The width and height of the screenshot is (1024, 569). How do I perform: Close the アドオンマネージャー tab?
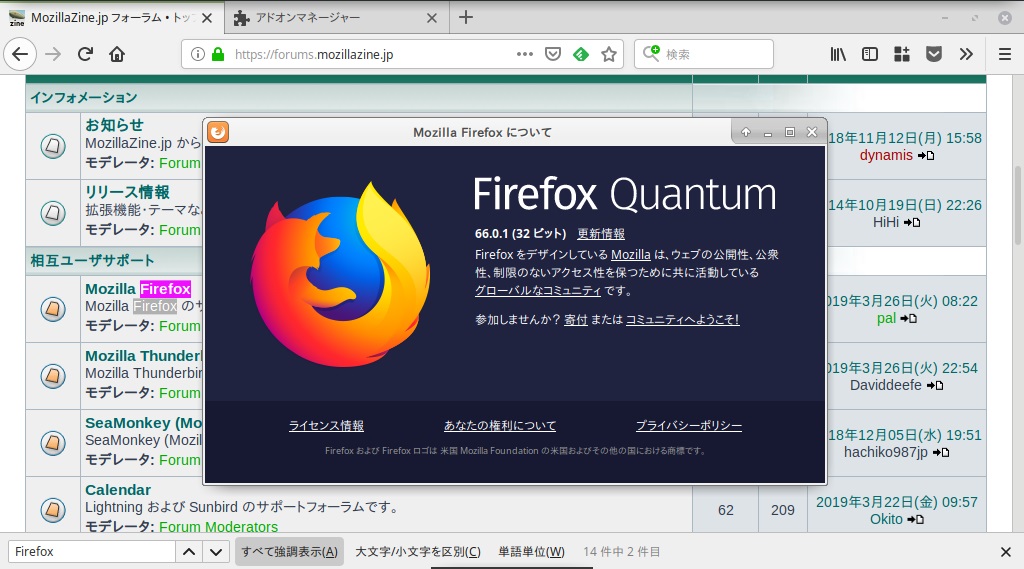432,18
